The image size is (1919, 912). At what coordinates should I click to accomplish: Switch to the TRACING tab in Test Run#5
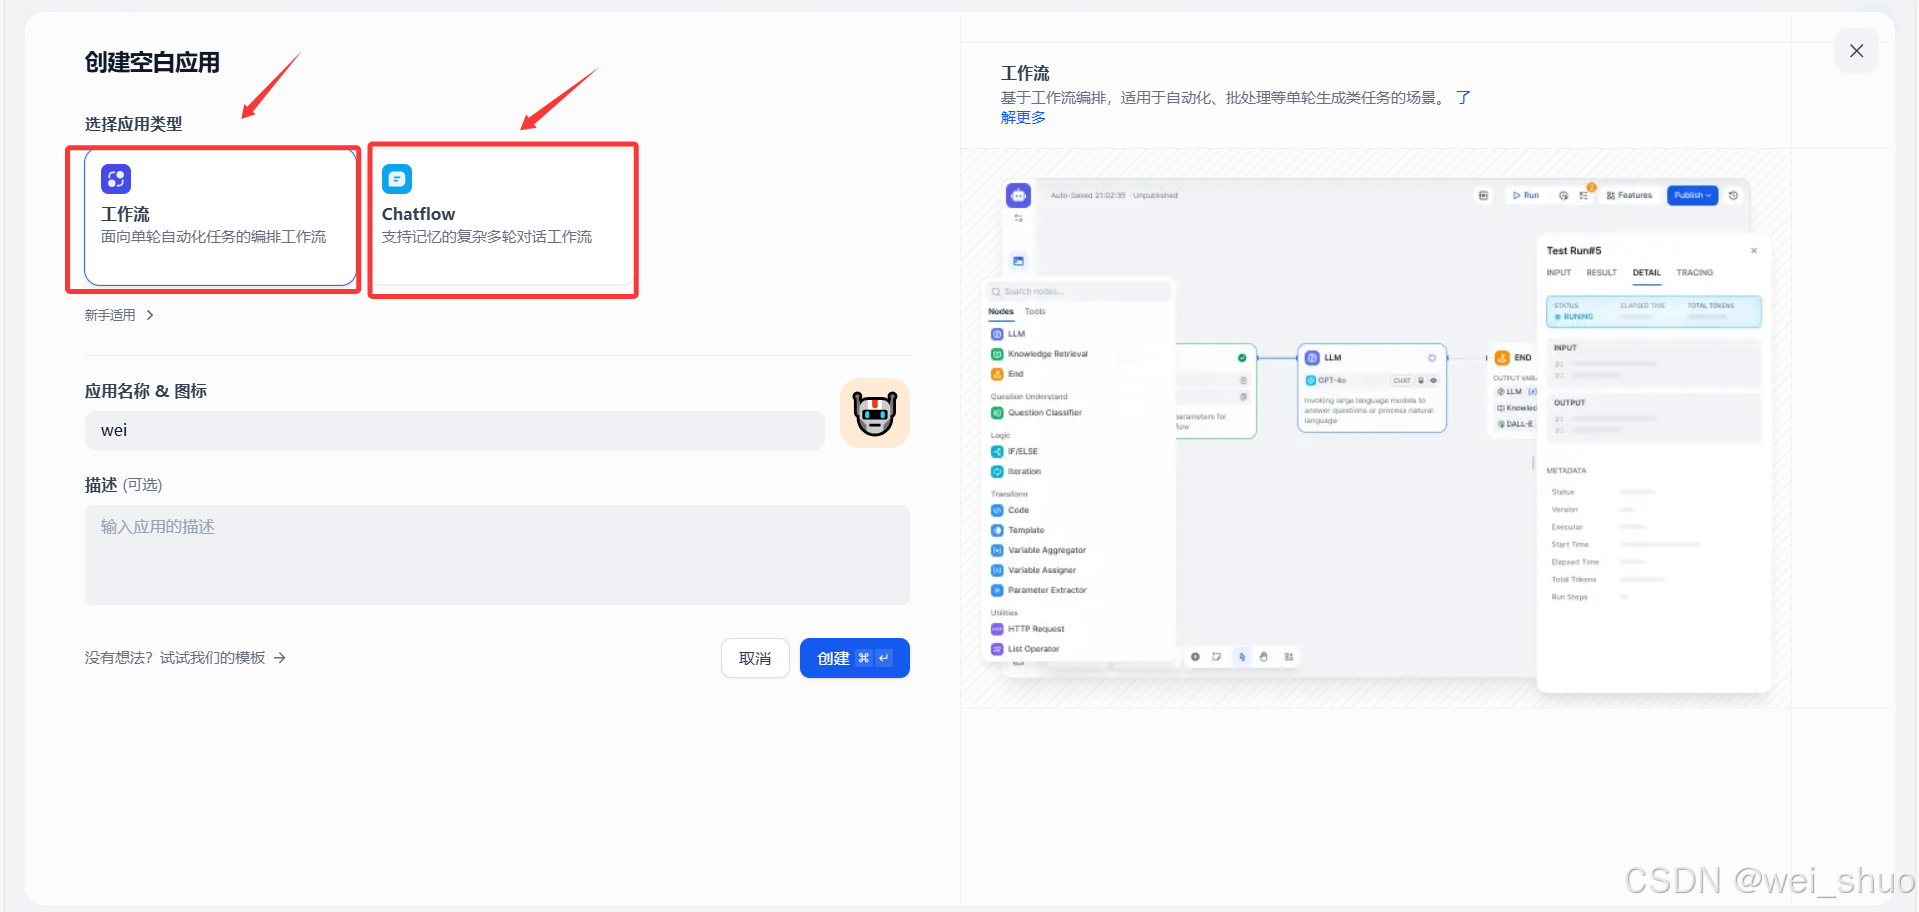click(1694, 272)
